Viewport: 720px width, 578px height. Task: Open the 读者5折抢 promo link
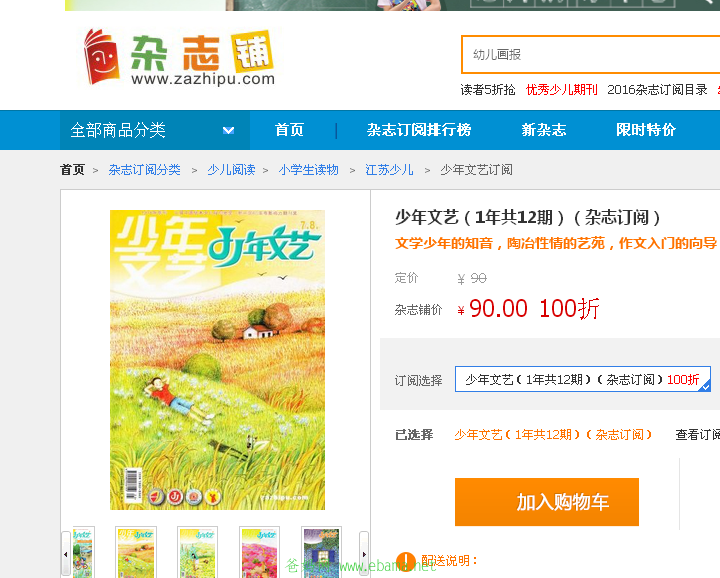[x=488, y=90]
